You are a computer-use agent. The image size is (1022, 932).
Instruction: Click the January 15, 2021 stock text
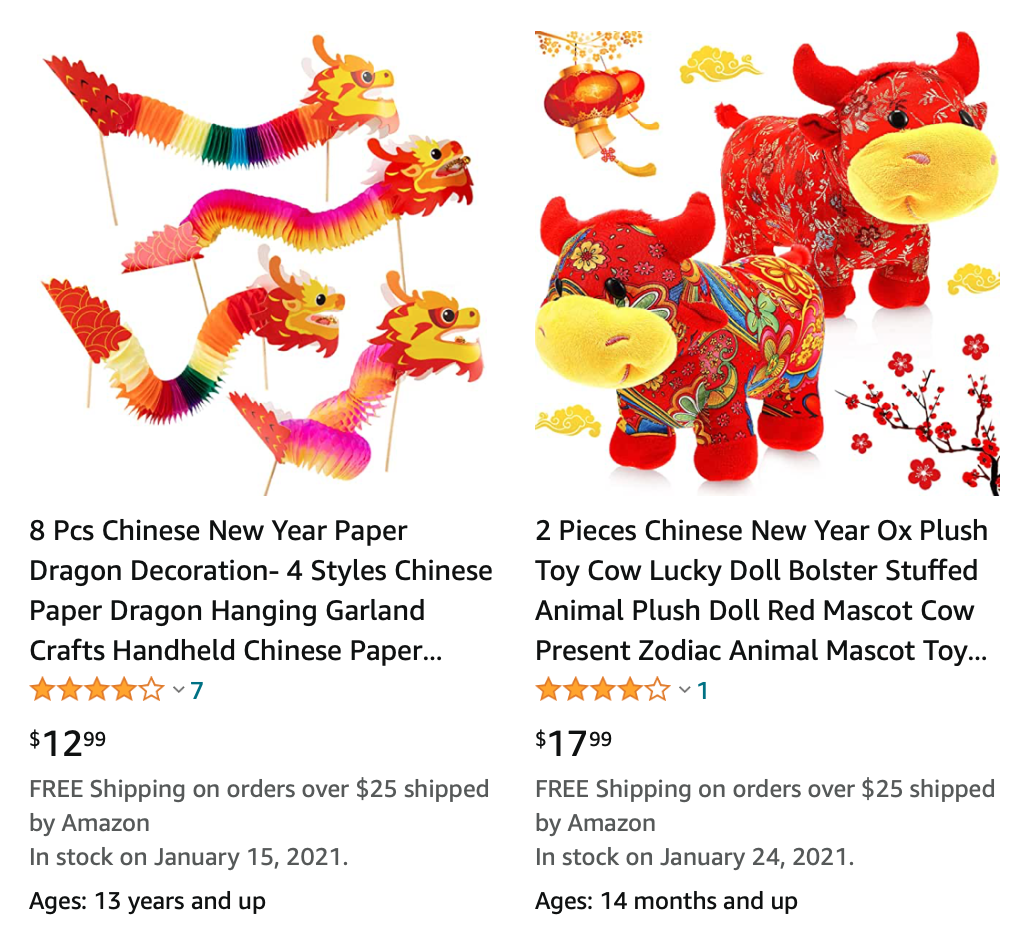click(x=252, y=856)
